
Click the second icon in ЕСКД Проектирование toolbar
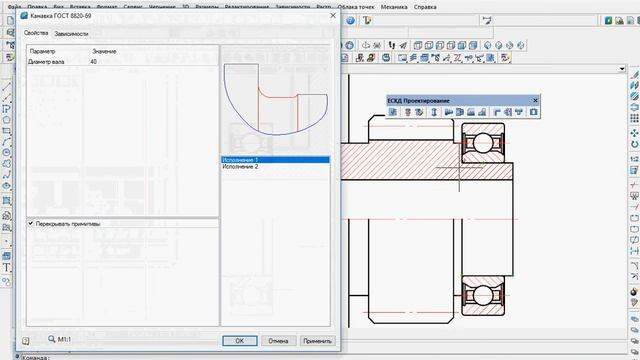click(407, 112)
